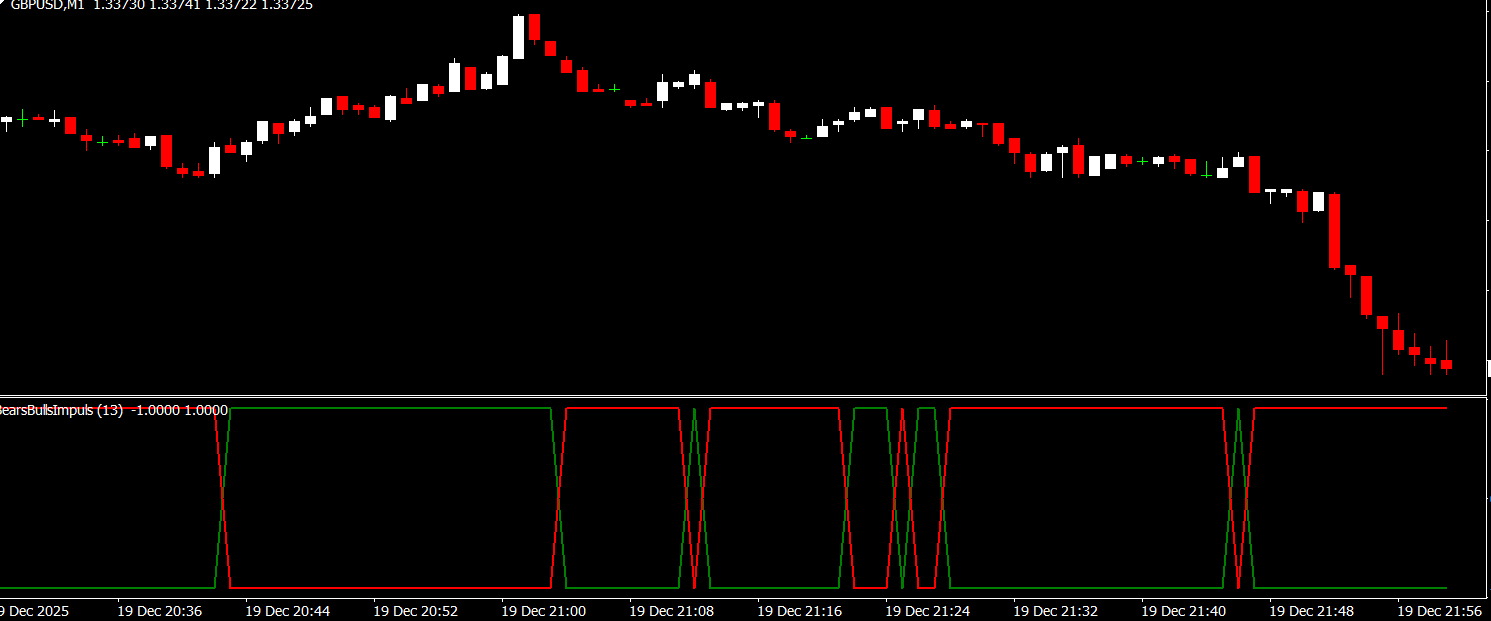Select the BearsBullsImpuls (13) indicator label
This screenshot has width=1491, height=621.
click(x=59, y=410)
